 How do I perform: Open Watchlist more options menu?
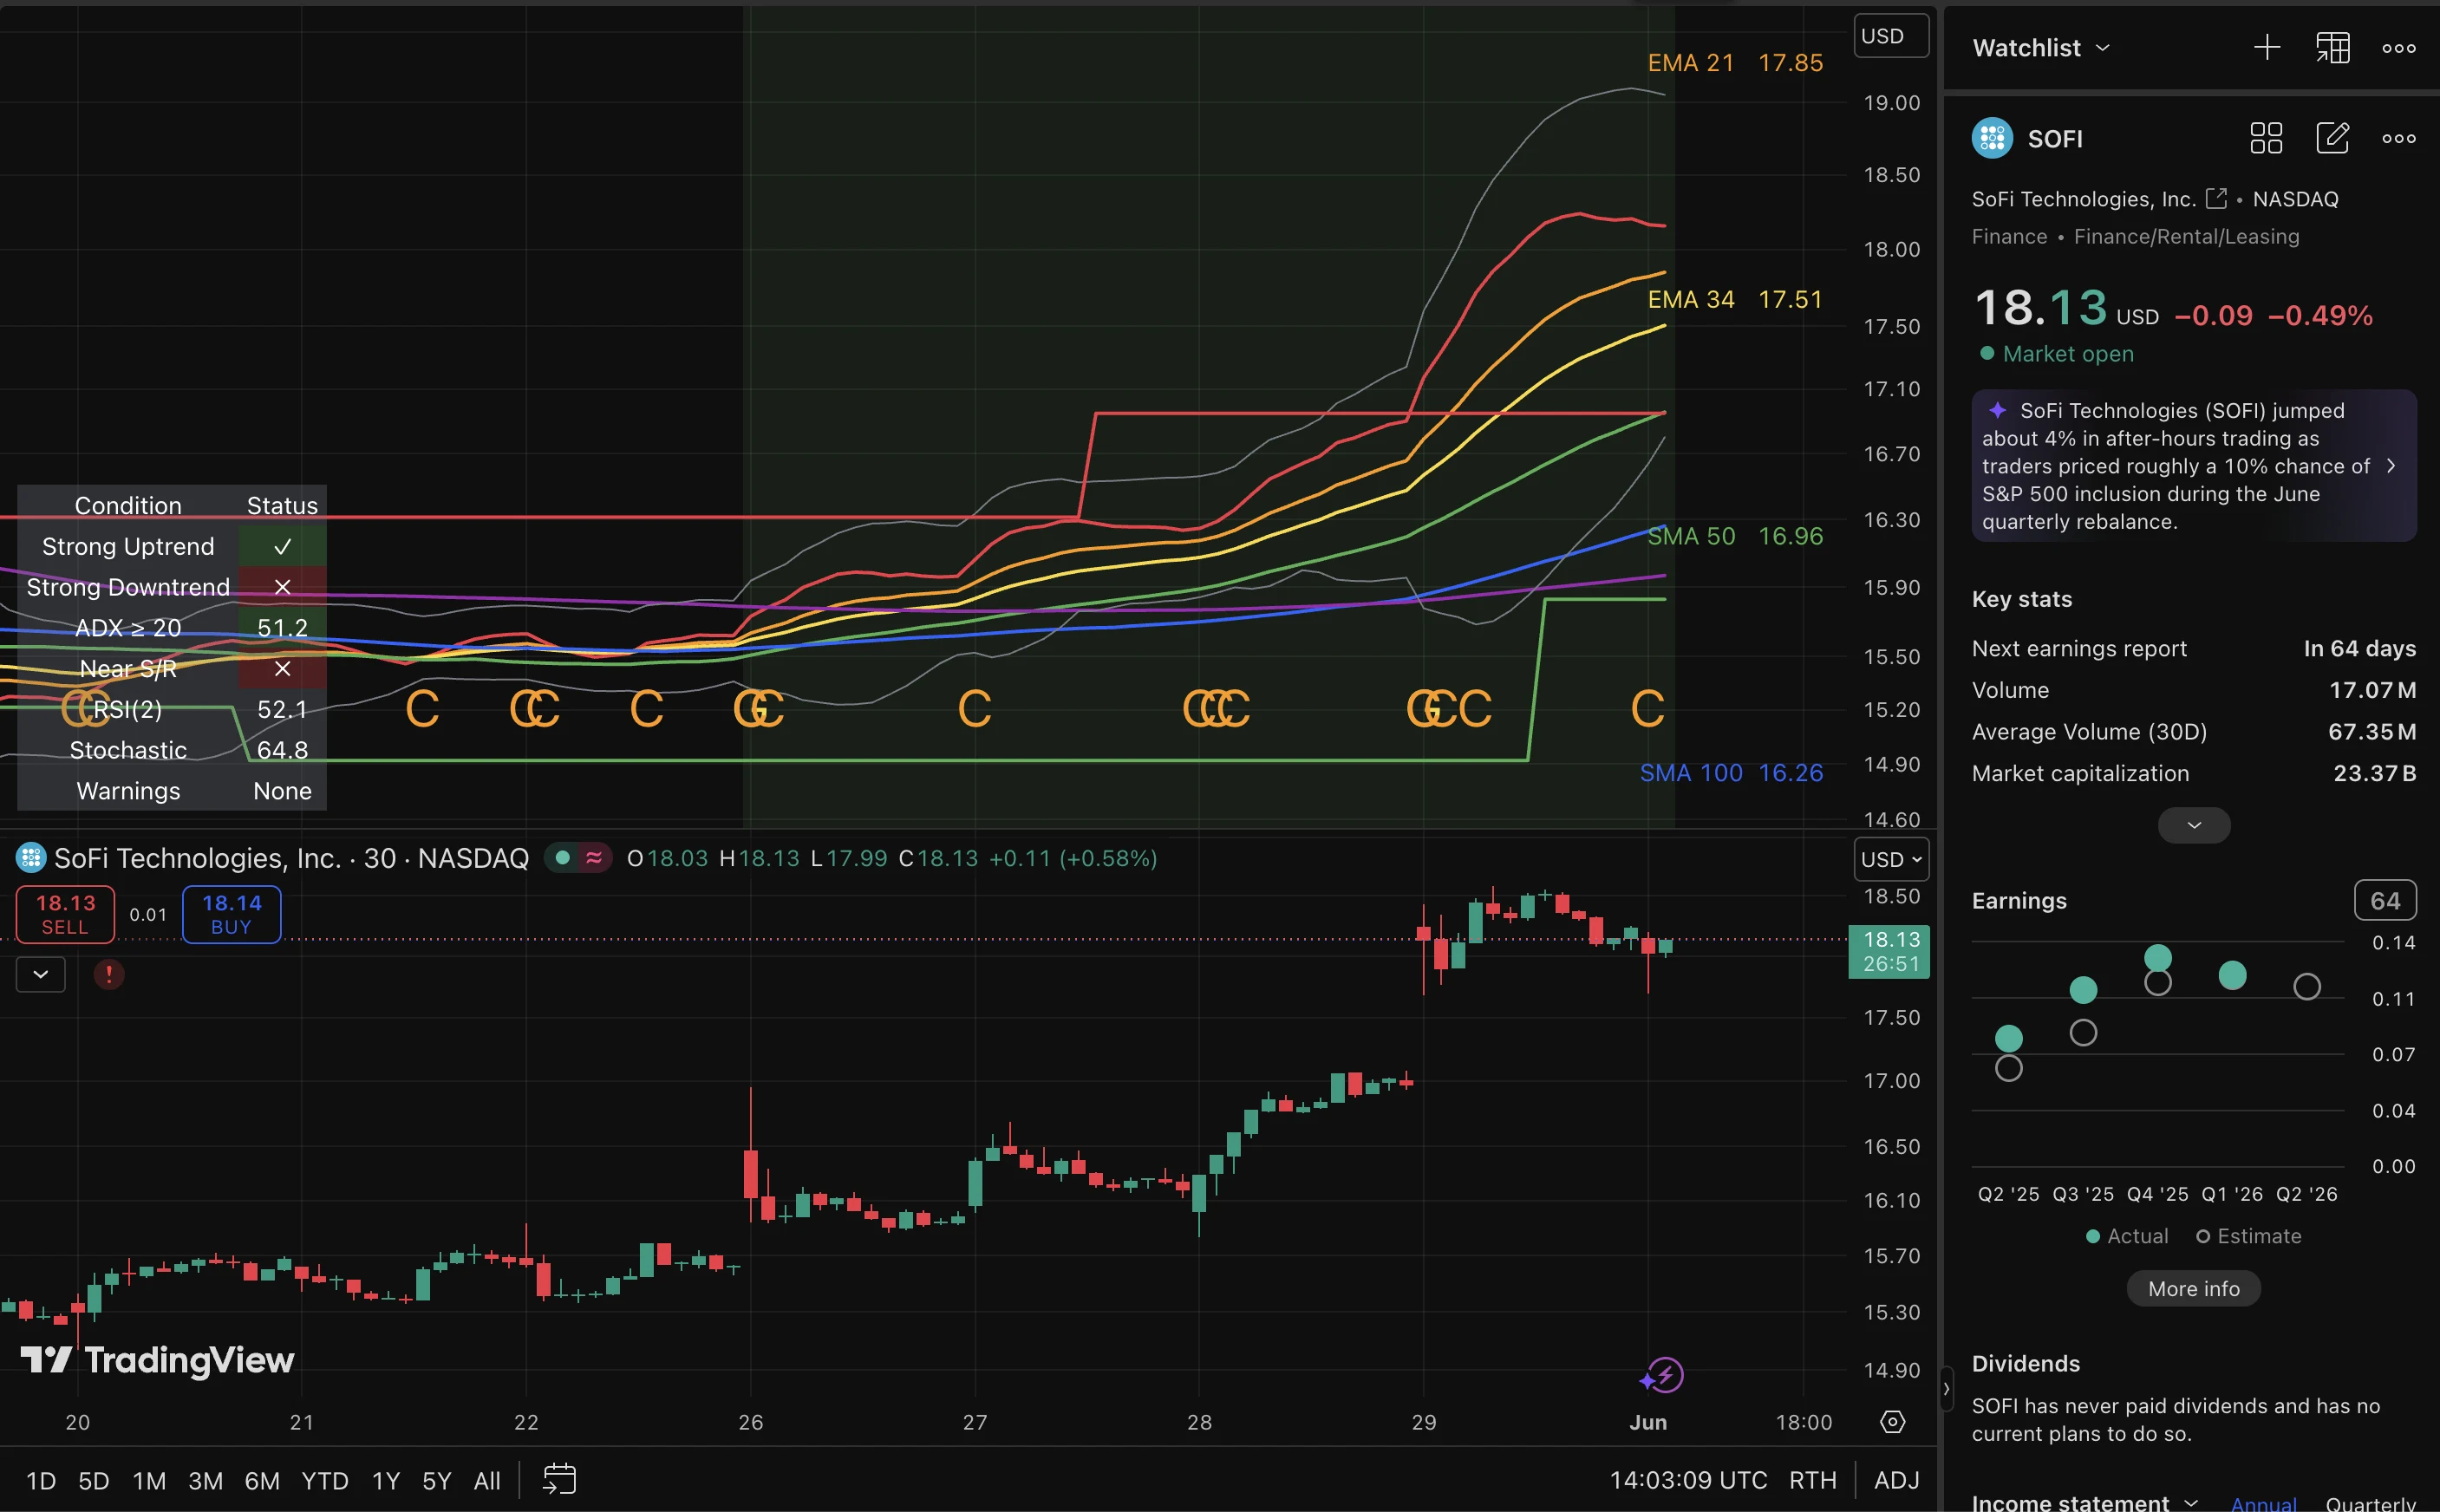[x=2399, y=47]
